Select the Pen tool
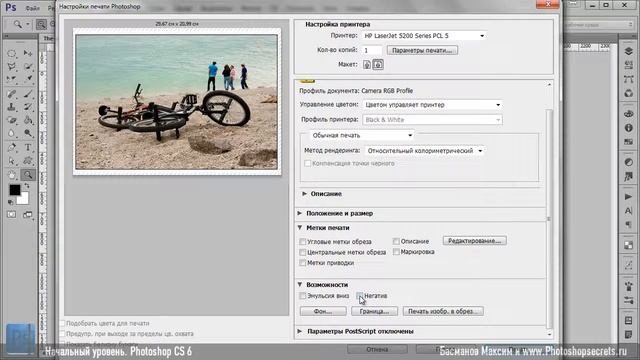 point(11,148)
